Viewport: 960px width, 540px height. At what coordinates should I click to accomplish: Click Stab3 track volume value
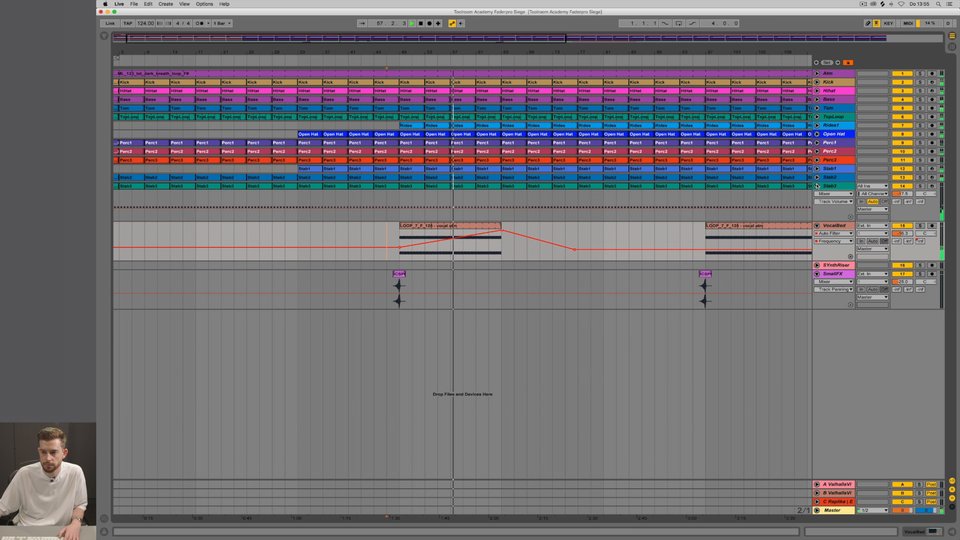(902, 193)
